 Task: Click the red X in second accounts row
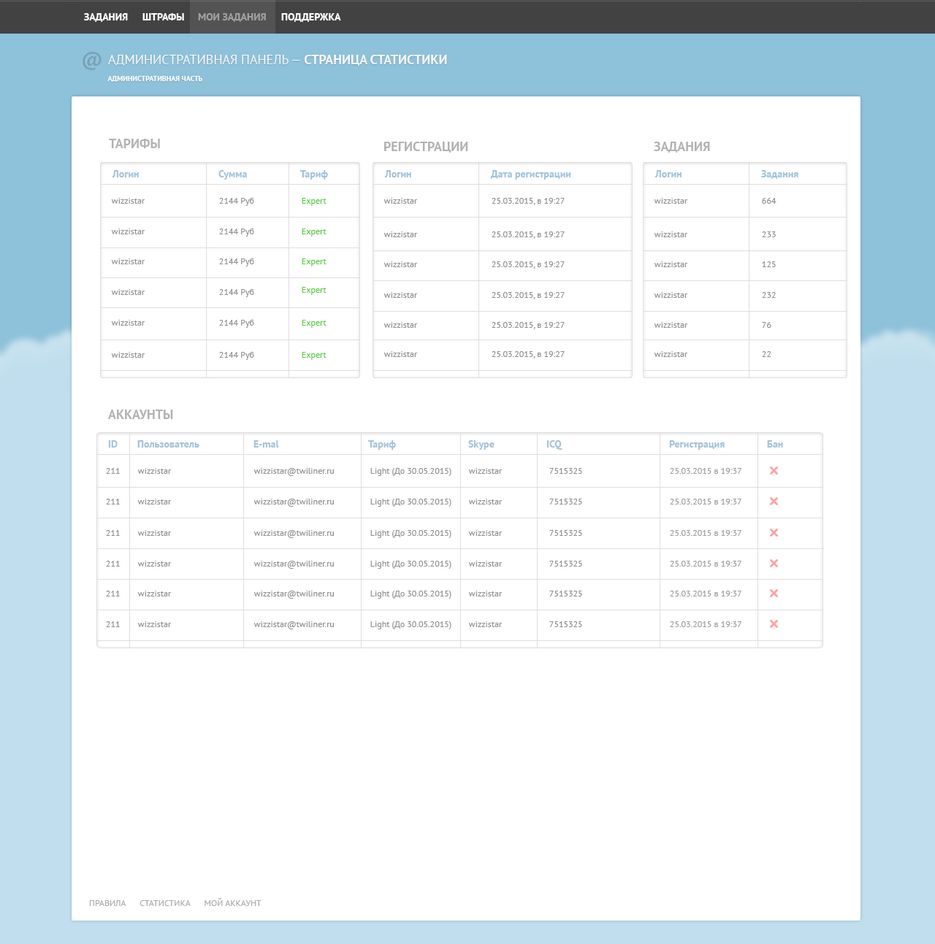(x=773, y=501)
